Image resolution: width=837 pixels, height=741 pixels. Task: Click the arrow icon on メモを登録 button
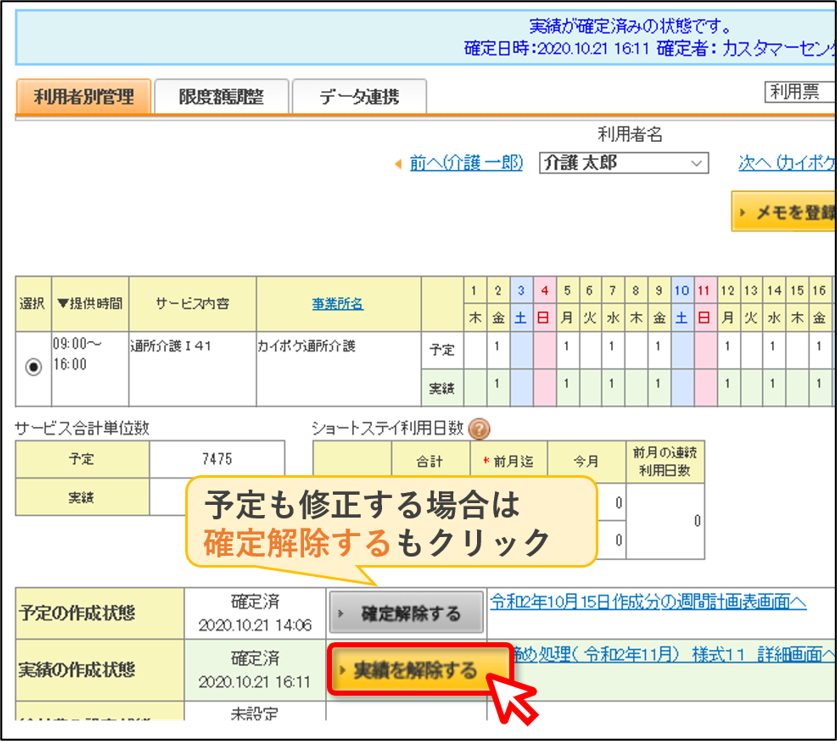click(742, 212)
